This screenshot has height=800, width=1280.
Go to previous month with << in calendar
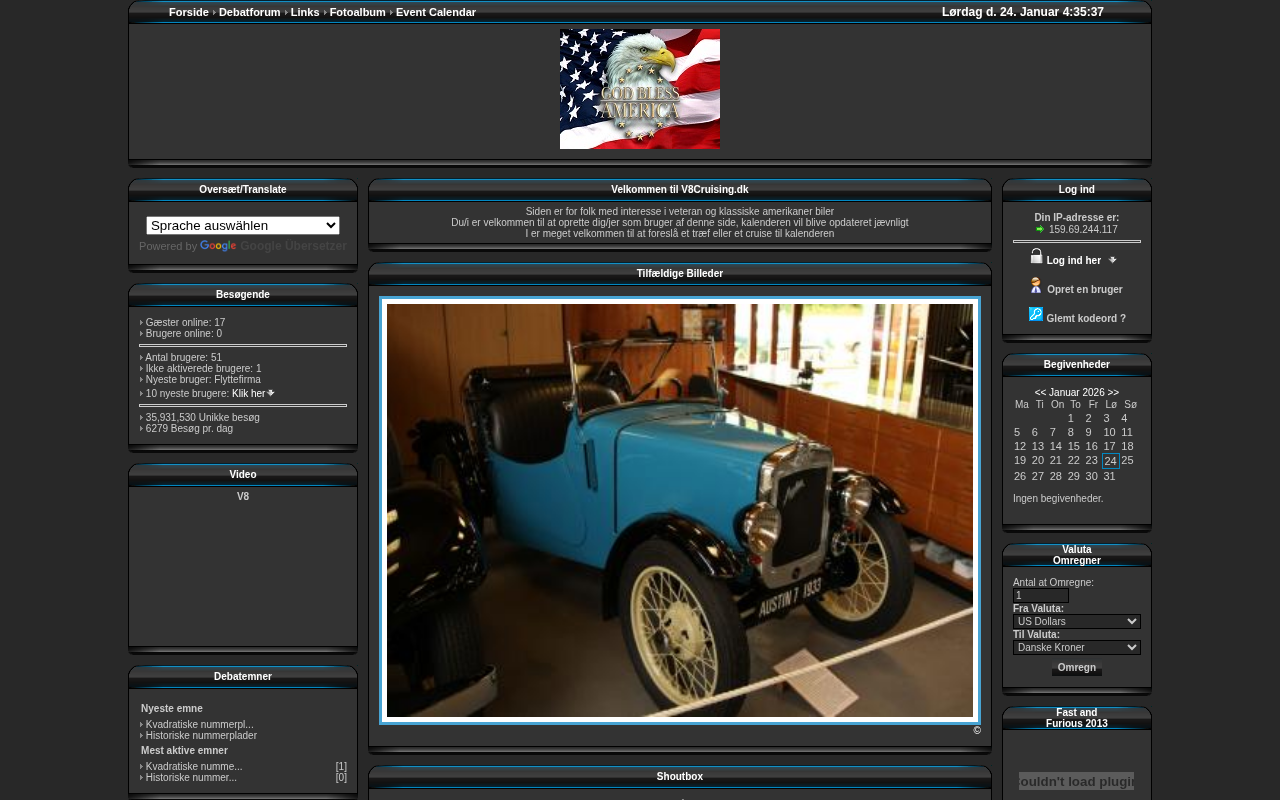pyautogui.click(x=1040, y=393)
